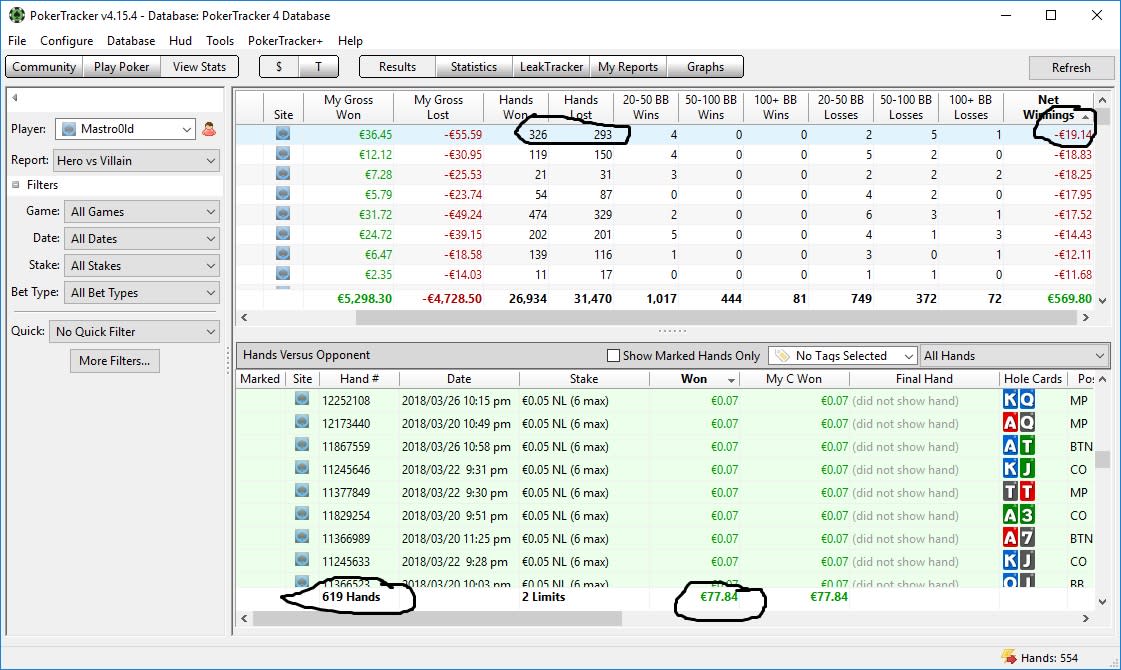Click the TT hole cards for hand 11377849

pos(1019,492)
